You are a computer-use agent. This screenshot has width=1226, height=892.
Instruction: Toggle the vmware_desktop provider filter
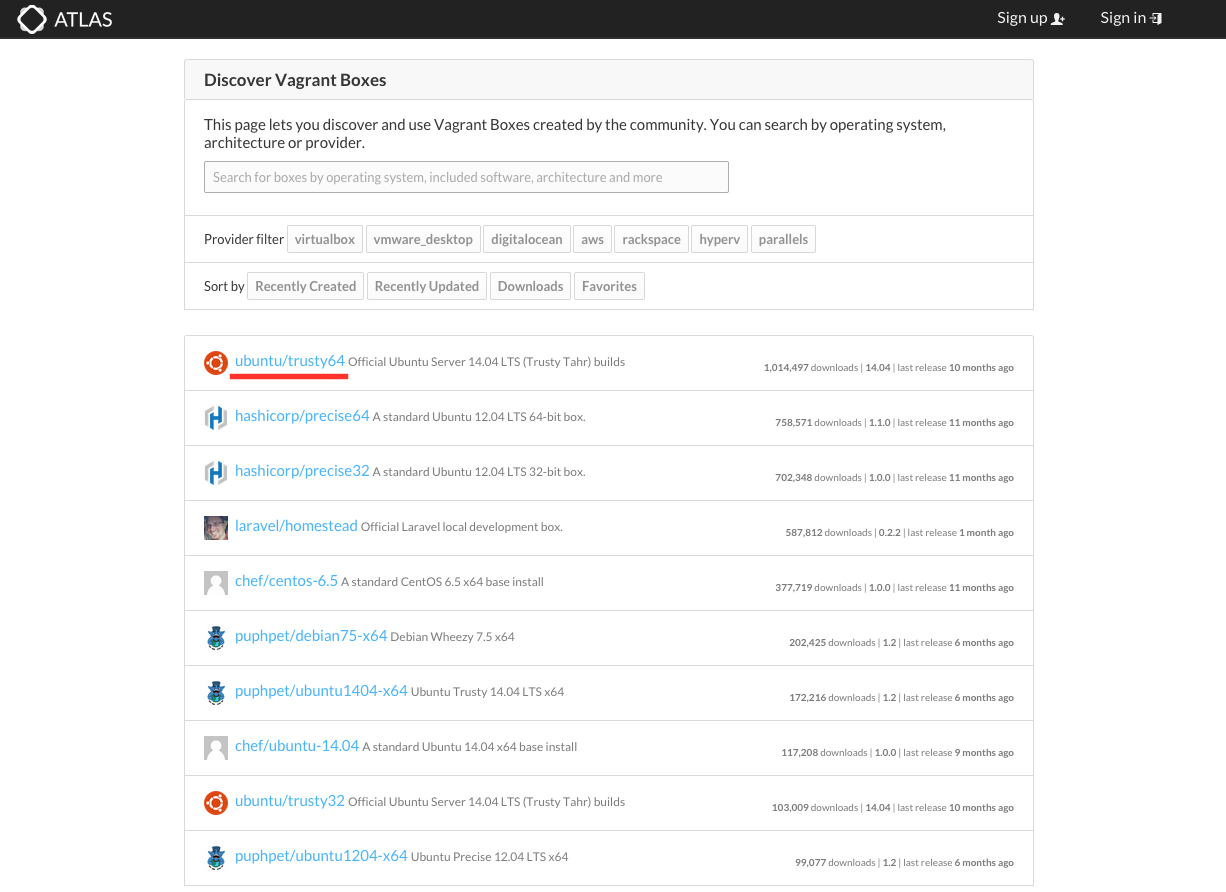[422, 239]
